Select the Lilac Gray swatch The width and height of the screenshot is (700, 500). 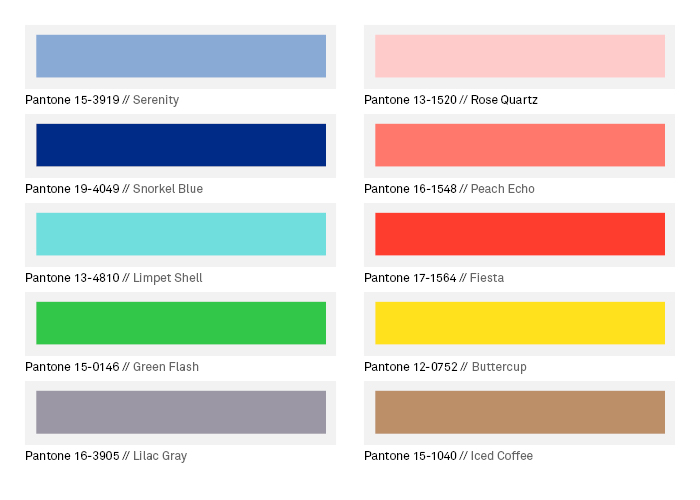pos(181,412)
